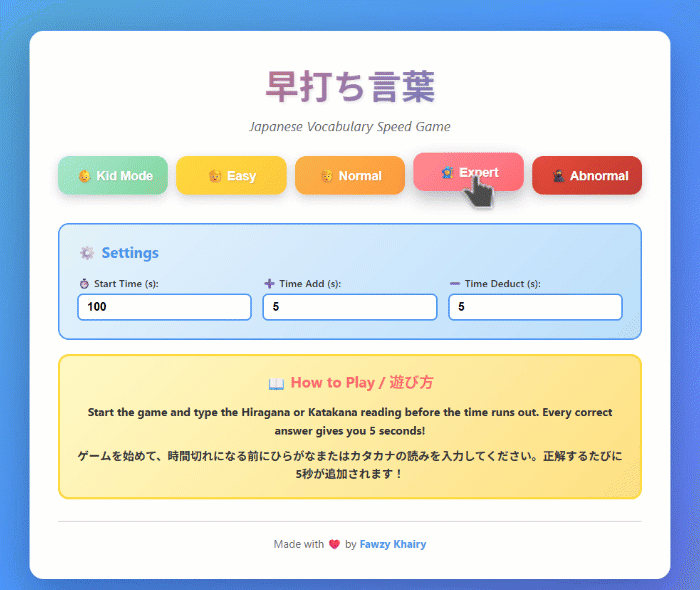
Task: Focus the Start Time input field
Action: [x=164, y=307]
